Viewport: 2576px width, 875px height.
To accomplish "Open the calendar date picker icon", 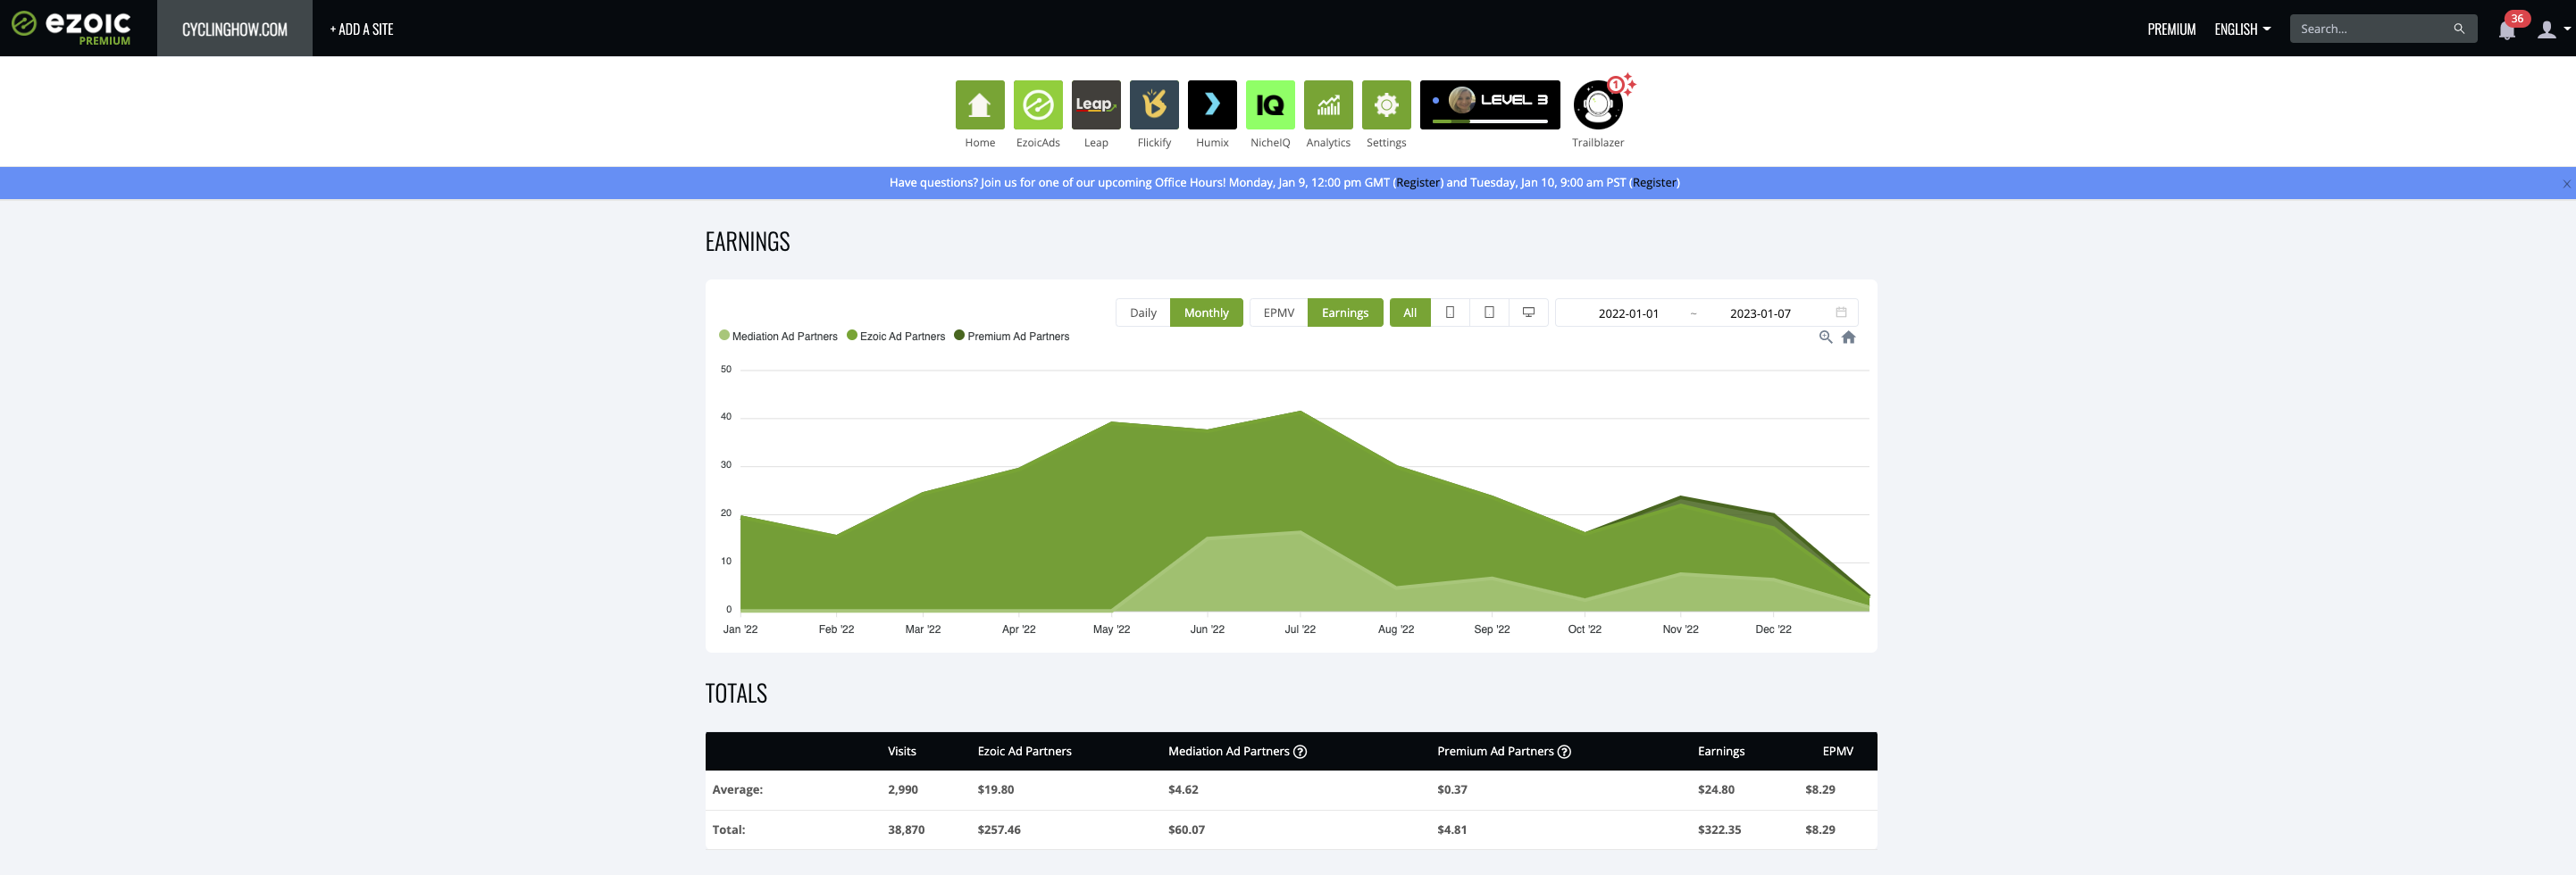I will click(x=1840, y=312).
